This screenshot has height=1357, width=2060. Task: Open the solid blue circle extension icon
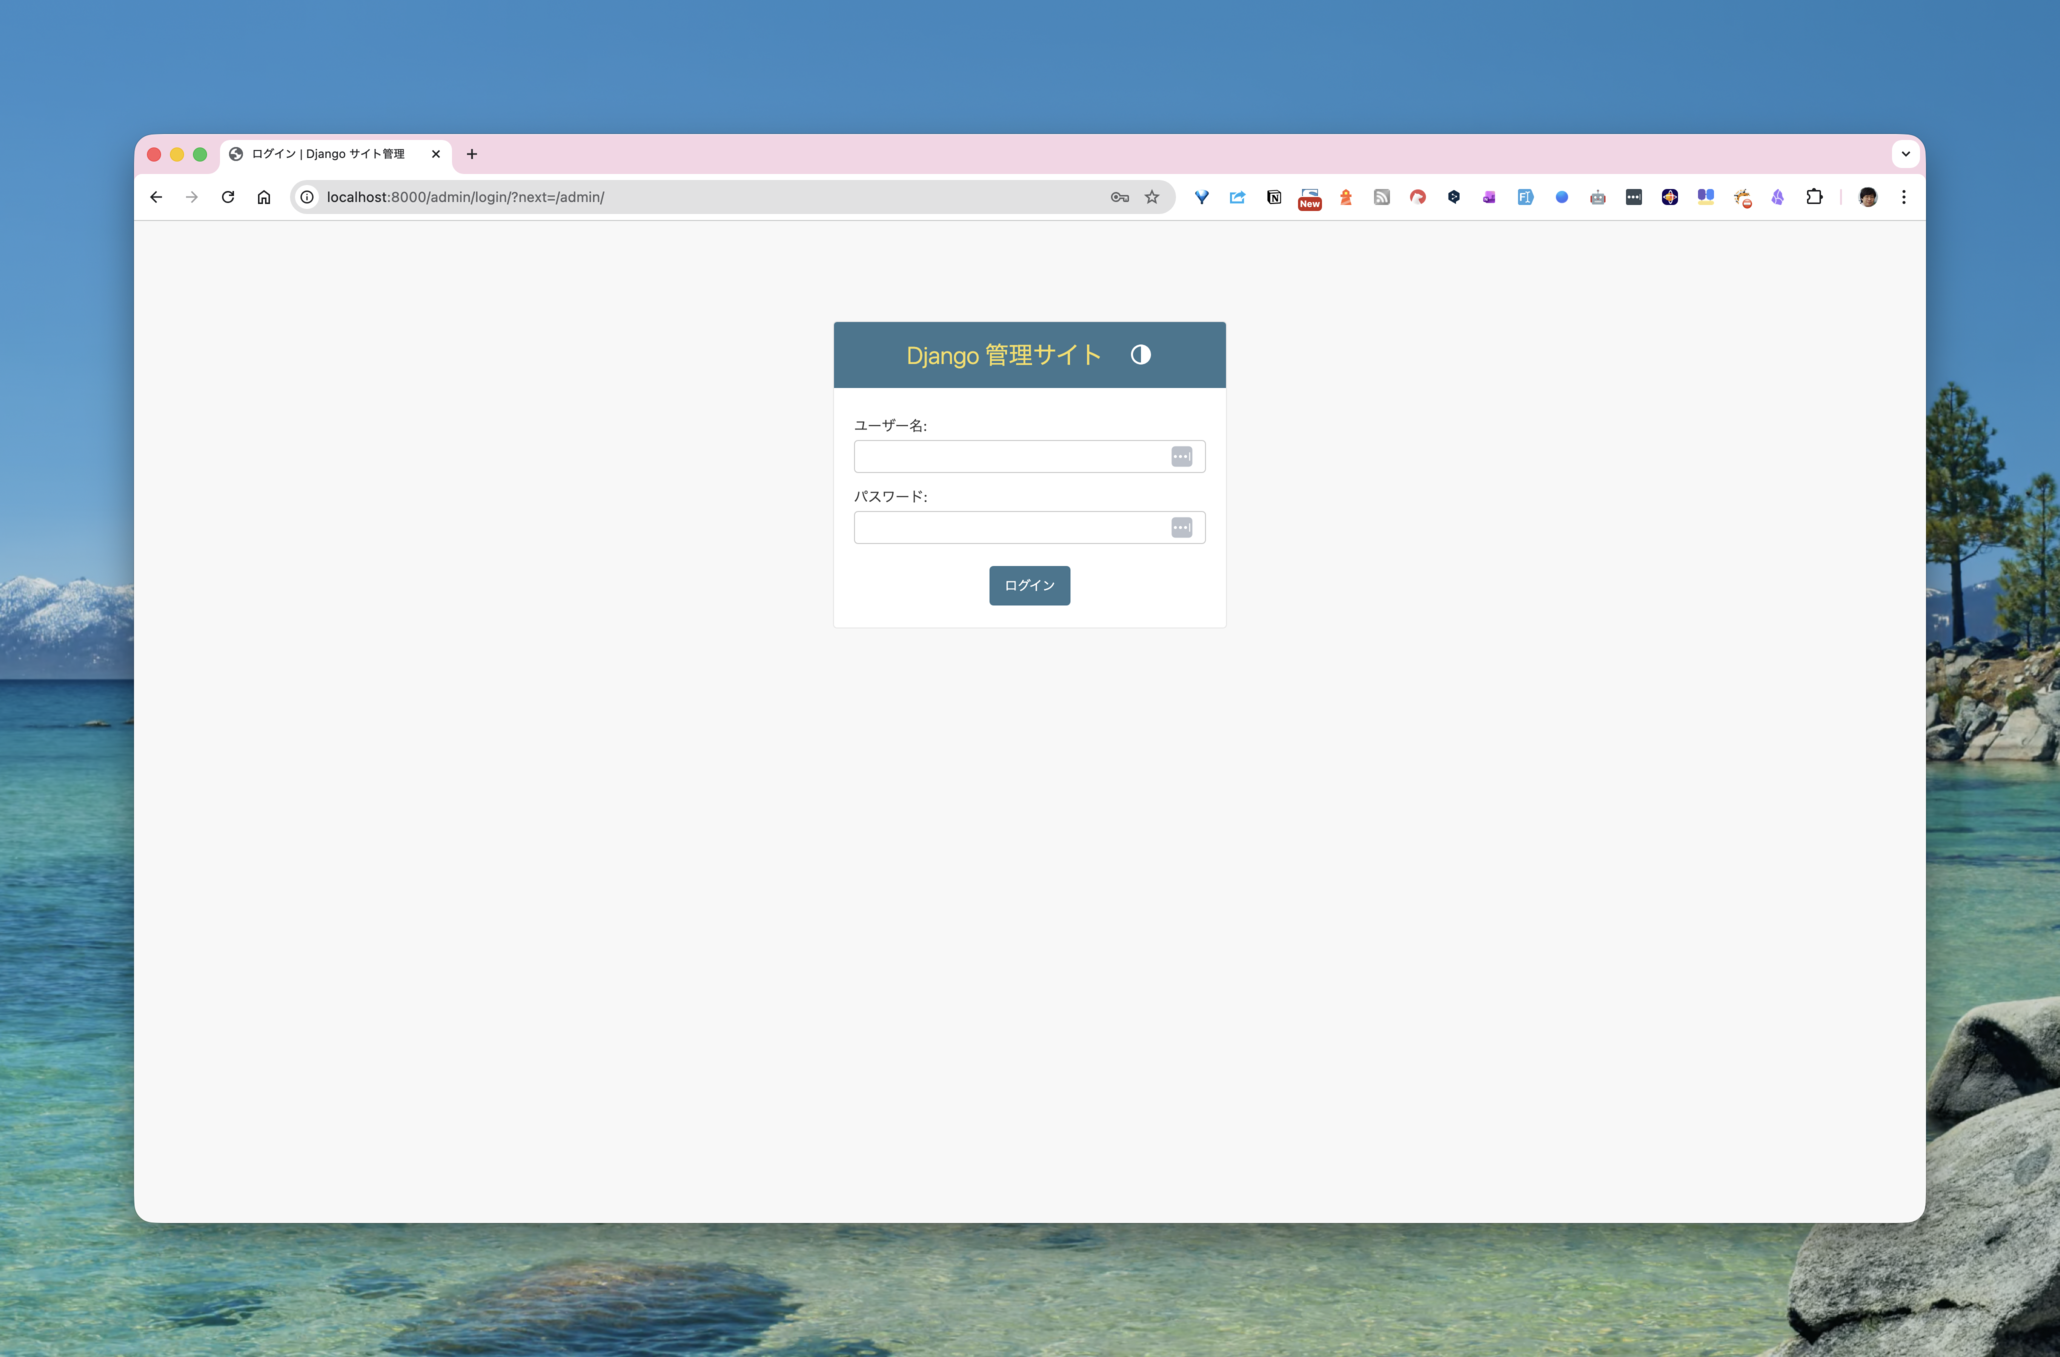click(x=1562, y=197)
